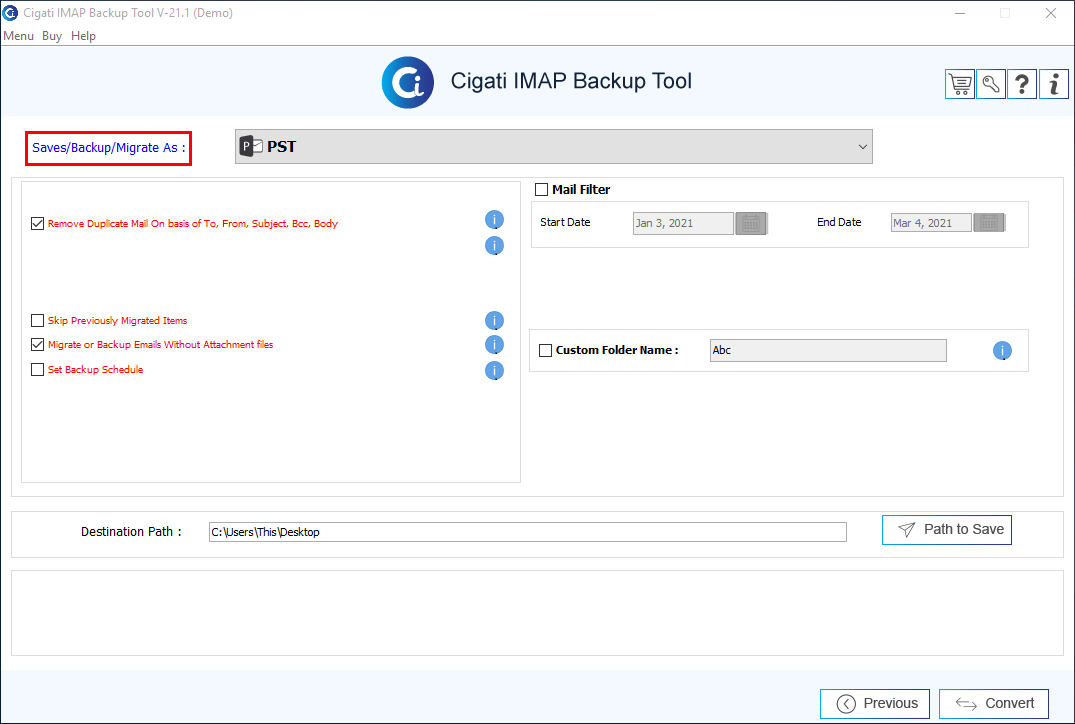Open the Help menu

84,36
